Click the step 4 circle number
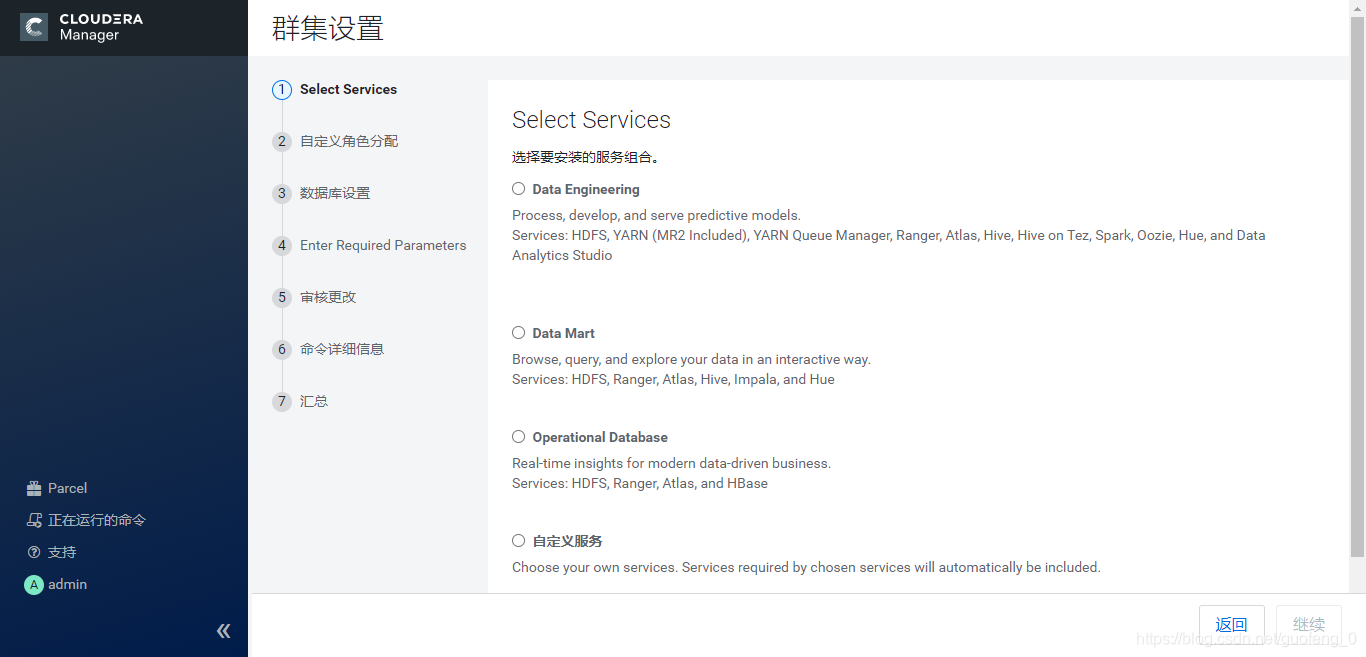The image size is (1366, 657). tap(282, 245)
